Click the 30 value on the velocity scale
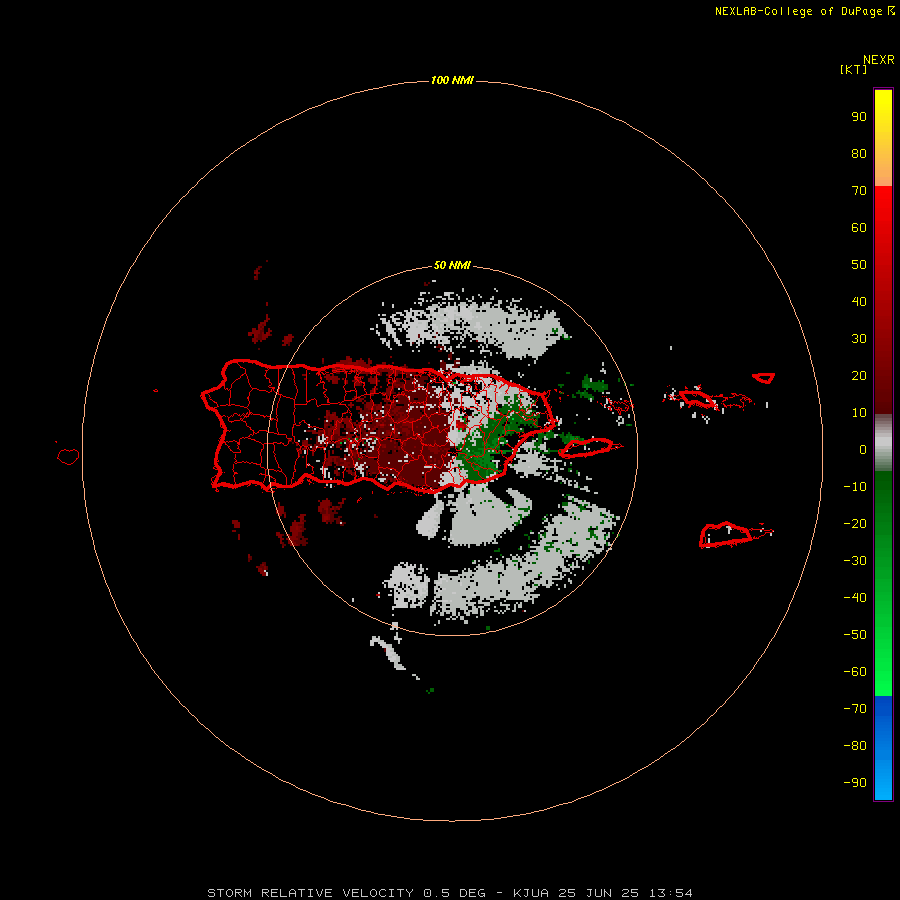The height and width of the screenshot is (900, 900). coord(859,339)
